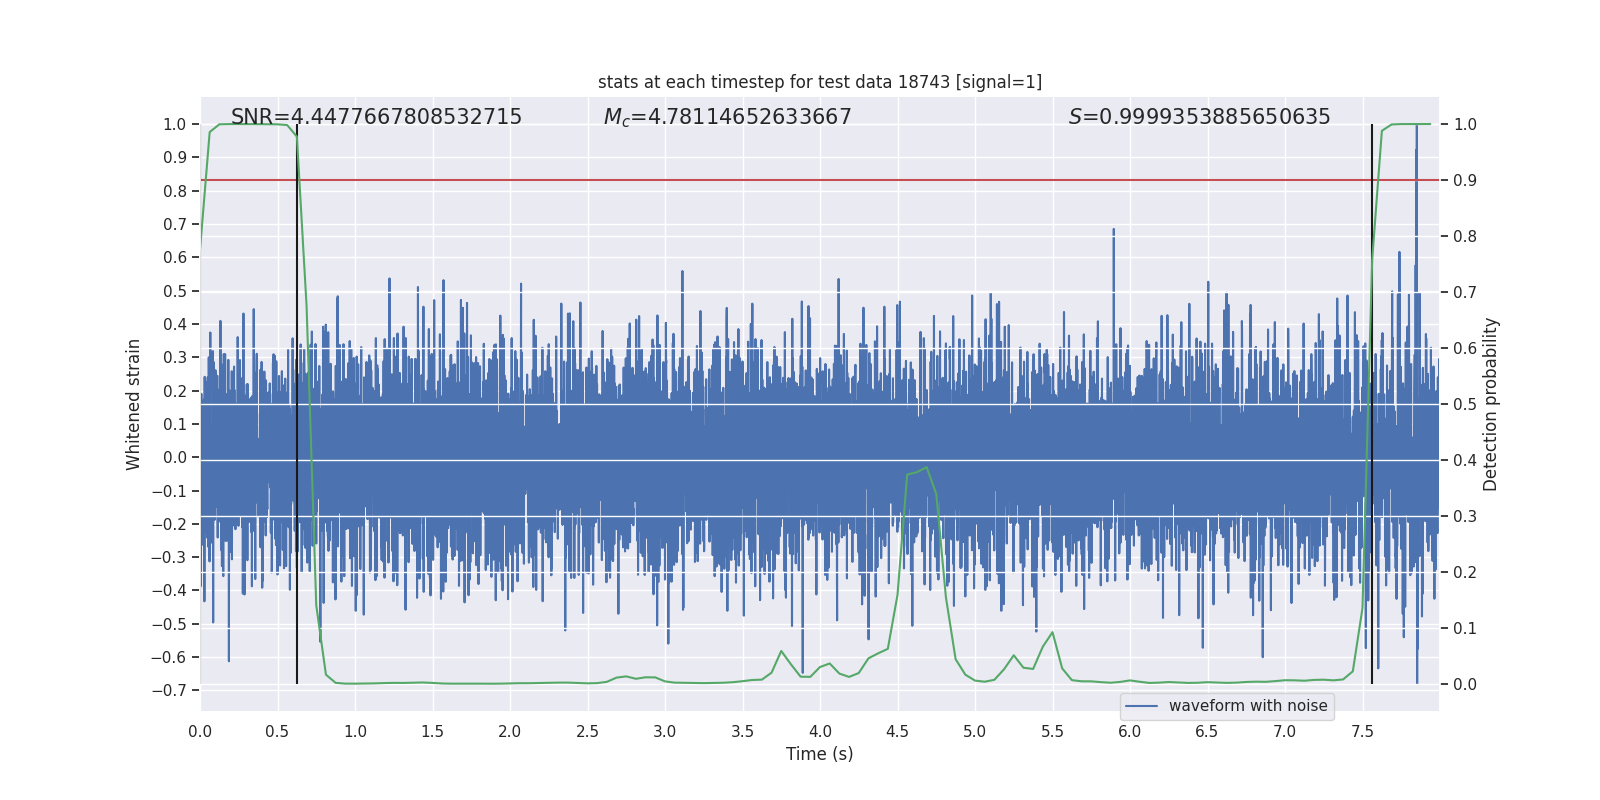Screen dimensions: 1600x800
Task: Click the plot title for test data 18743
Action: point(819,82)
